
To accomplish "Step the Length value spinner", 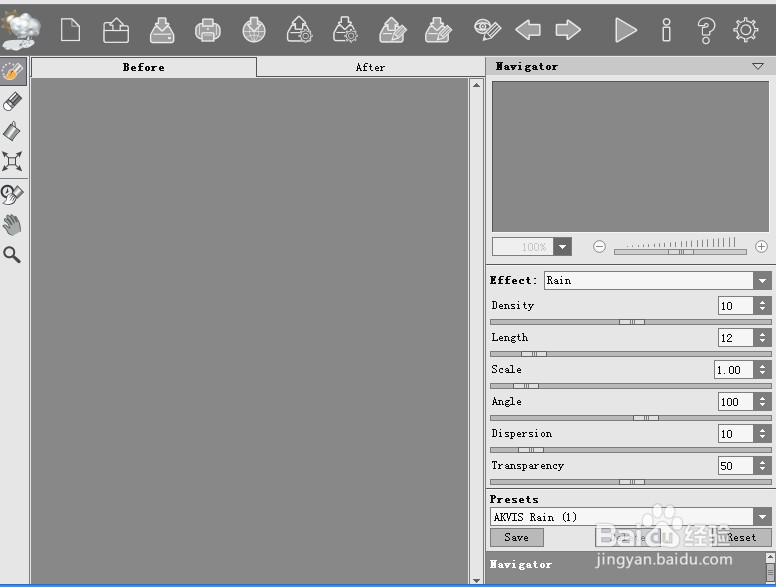I will pyautogui.click(x=762, y=338).
